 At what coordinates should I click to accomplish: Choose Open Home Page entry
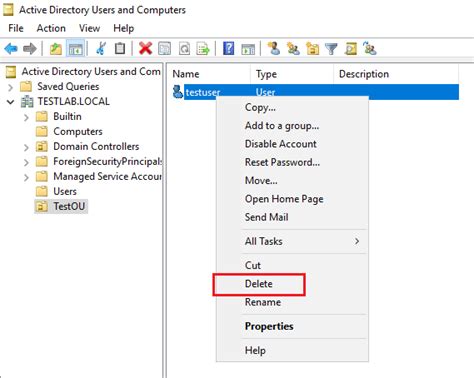[284, 199]
